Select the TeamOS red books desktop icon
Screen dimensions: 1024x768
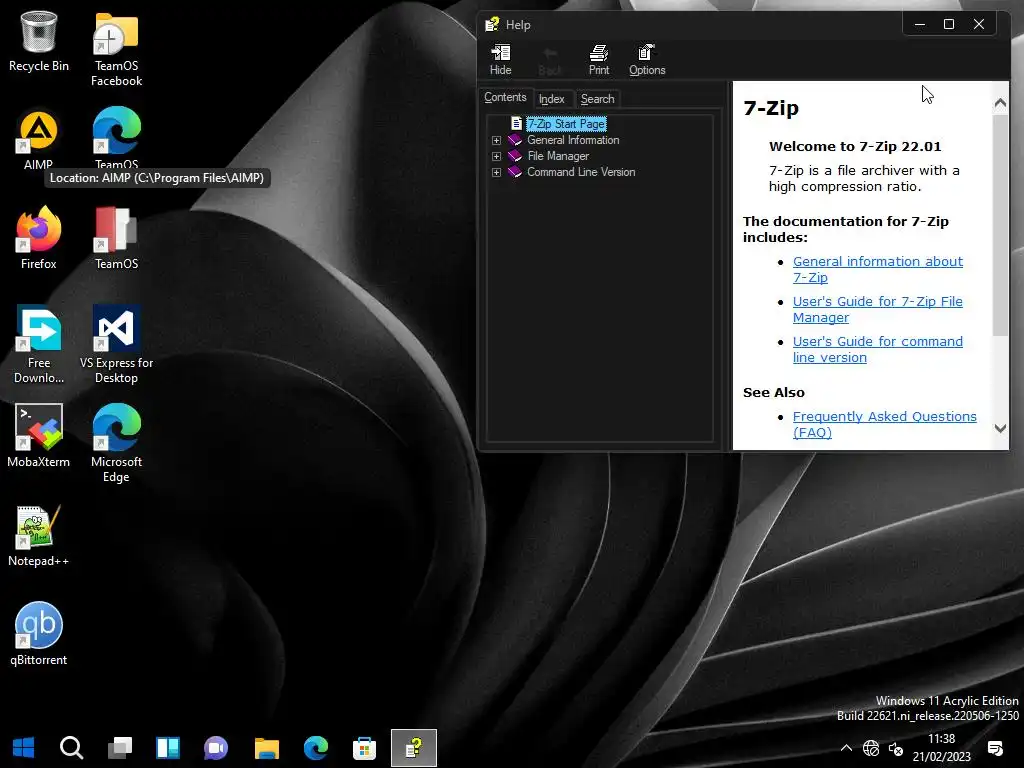tap(116, 238)
